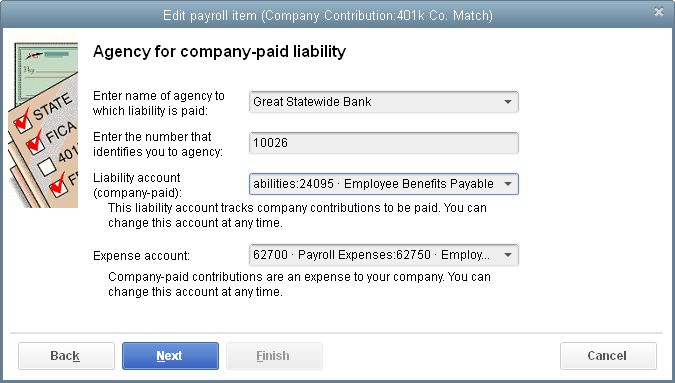Select the Great Statewide Bank agency field
Image resolution: width=675 pixels, height=383 pixels.
pos(384,102)
